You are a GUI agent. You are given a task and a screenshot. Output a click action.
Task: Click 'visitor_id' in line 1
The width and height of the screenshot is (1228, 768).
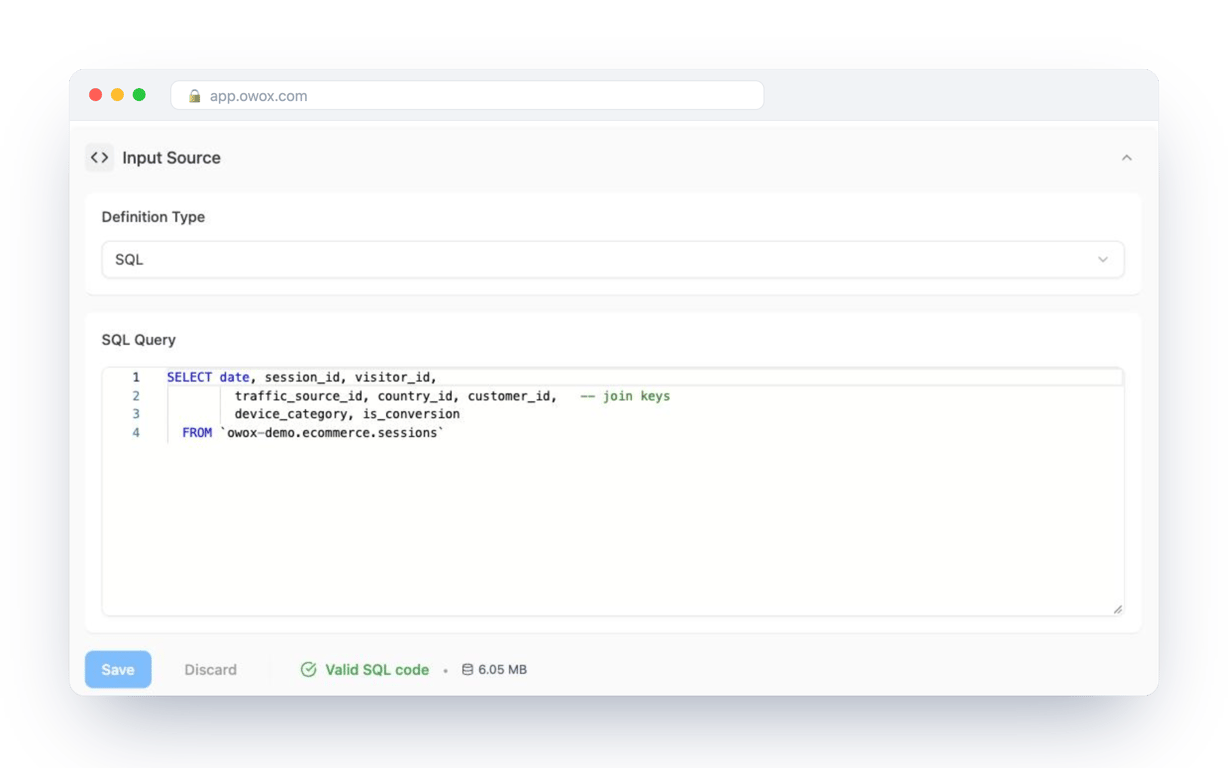[392, 378]
